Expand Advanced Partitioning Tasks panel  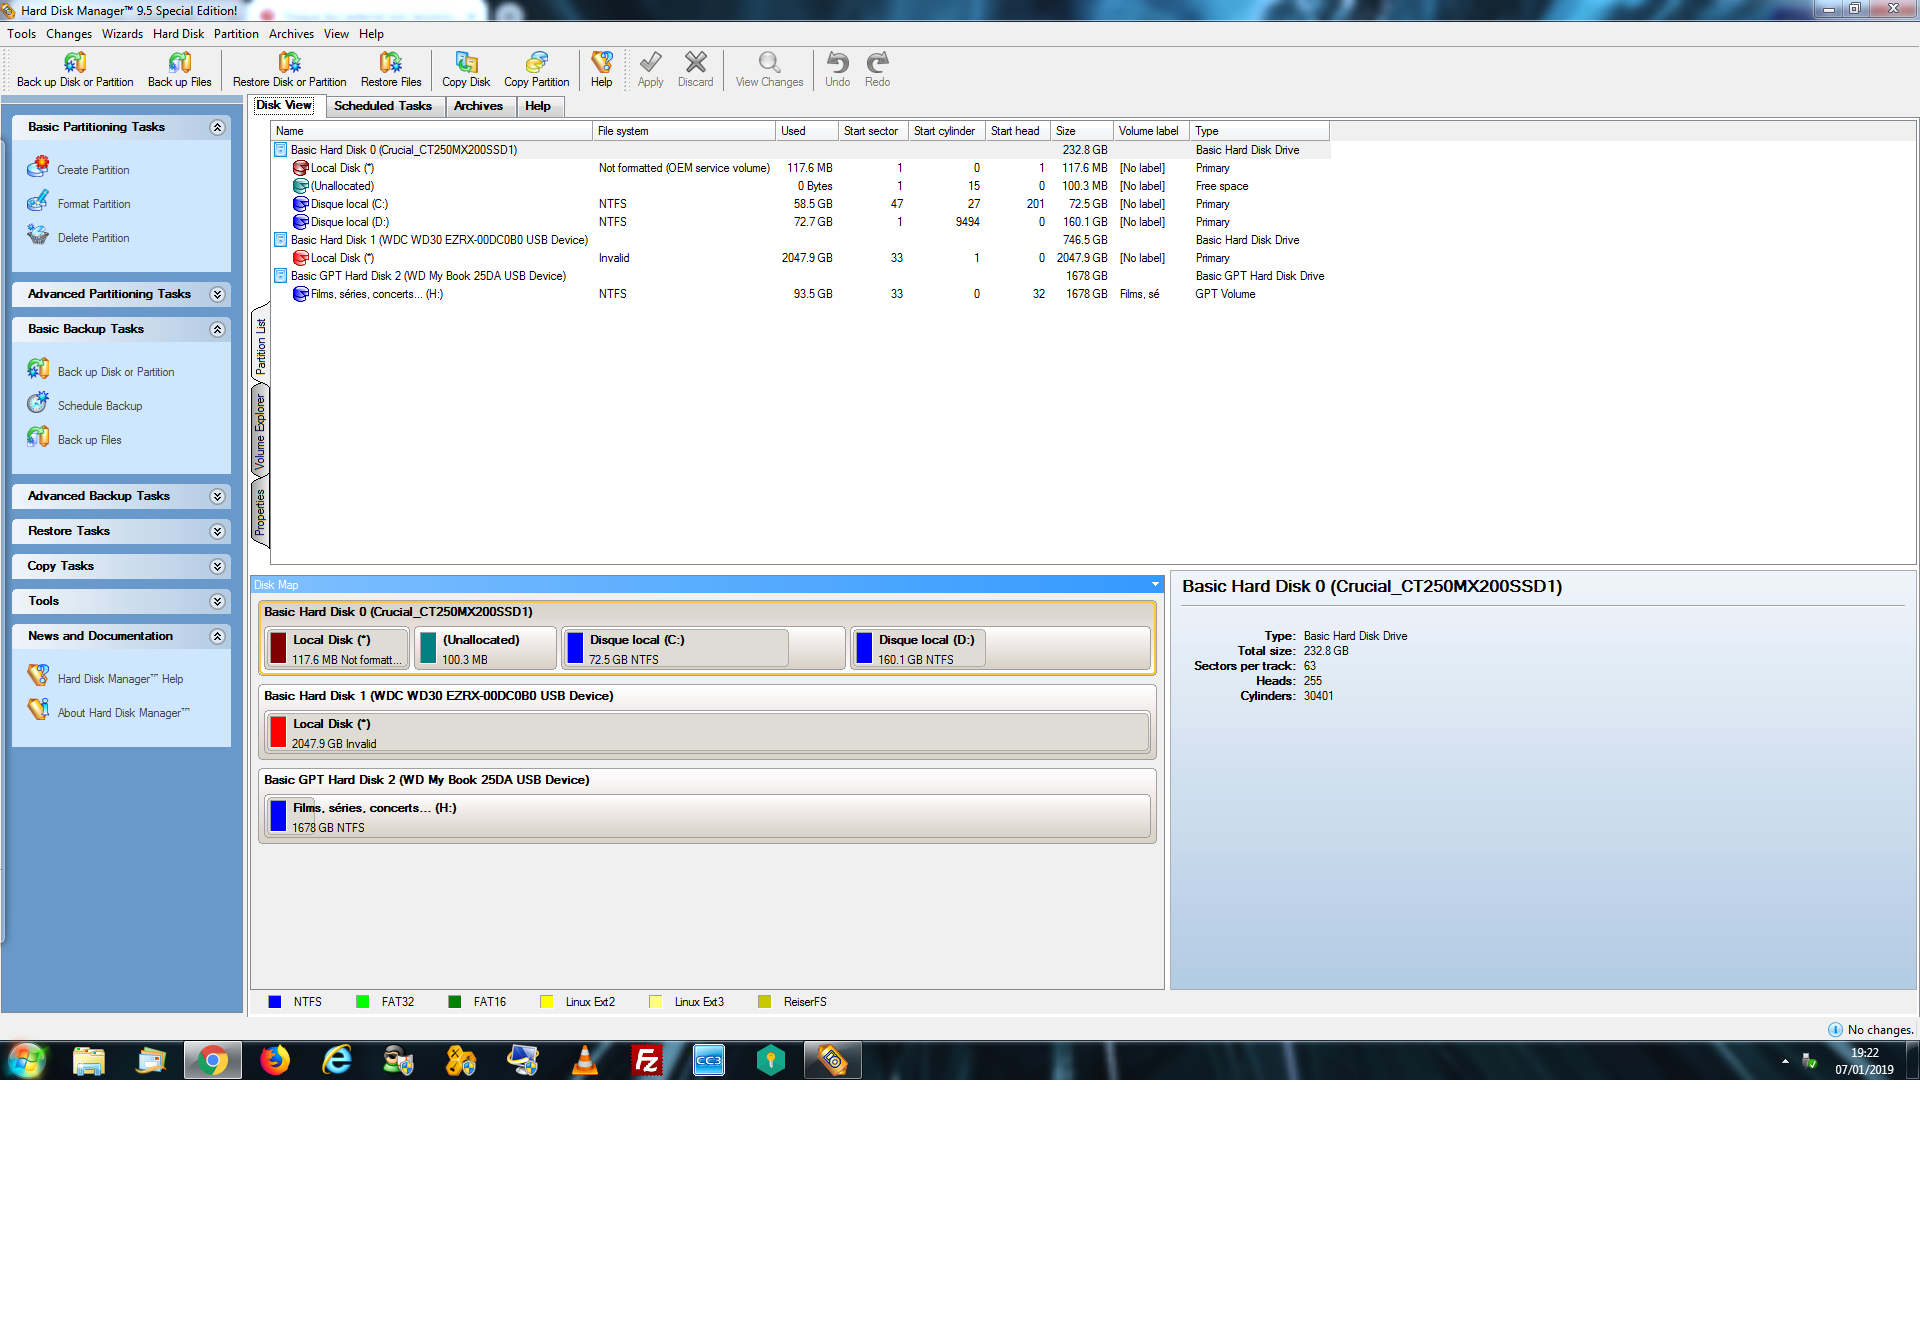[217, 295]
